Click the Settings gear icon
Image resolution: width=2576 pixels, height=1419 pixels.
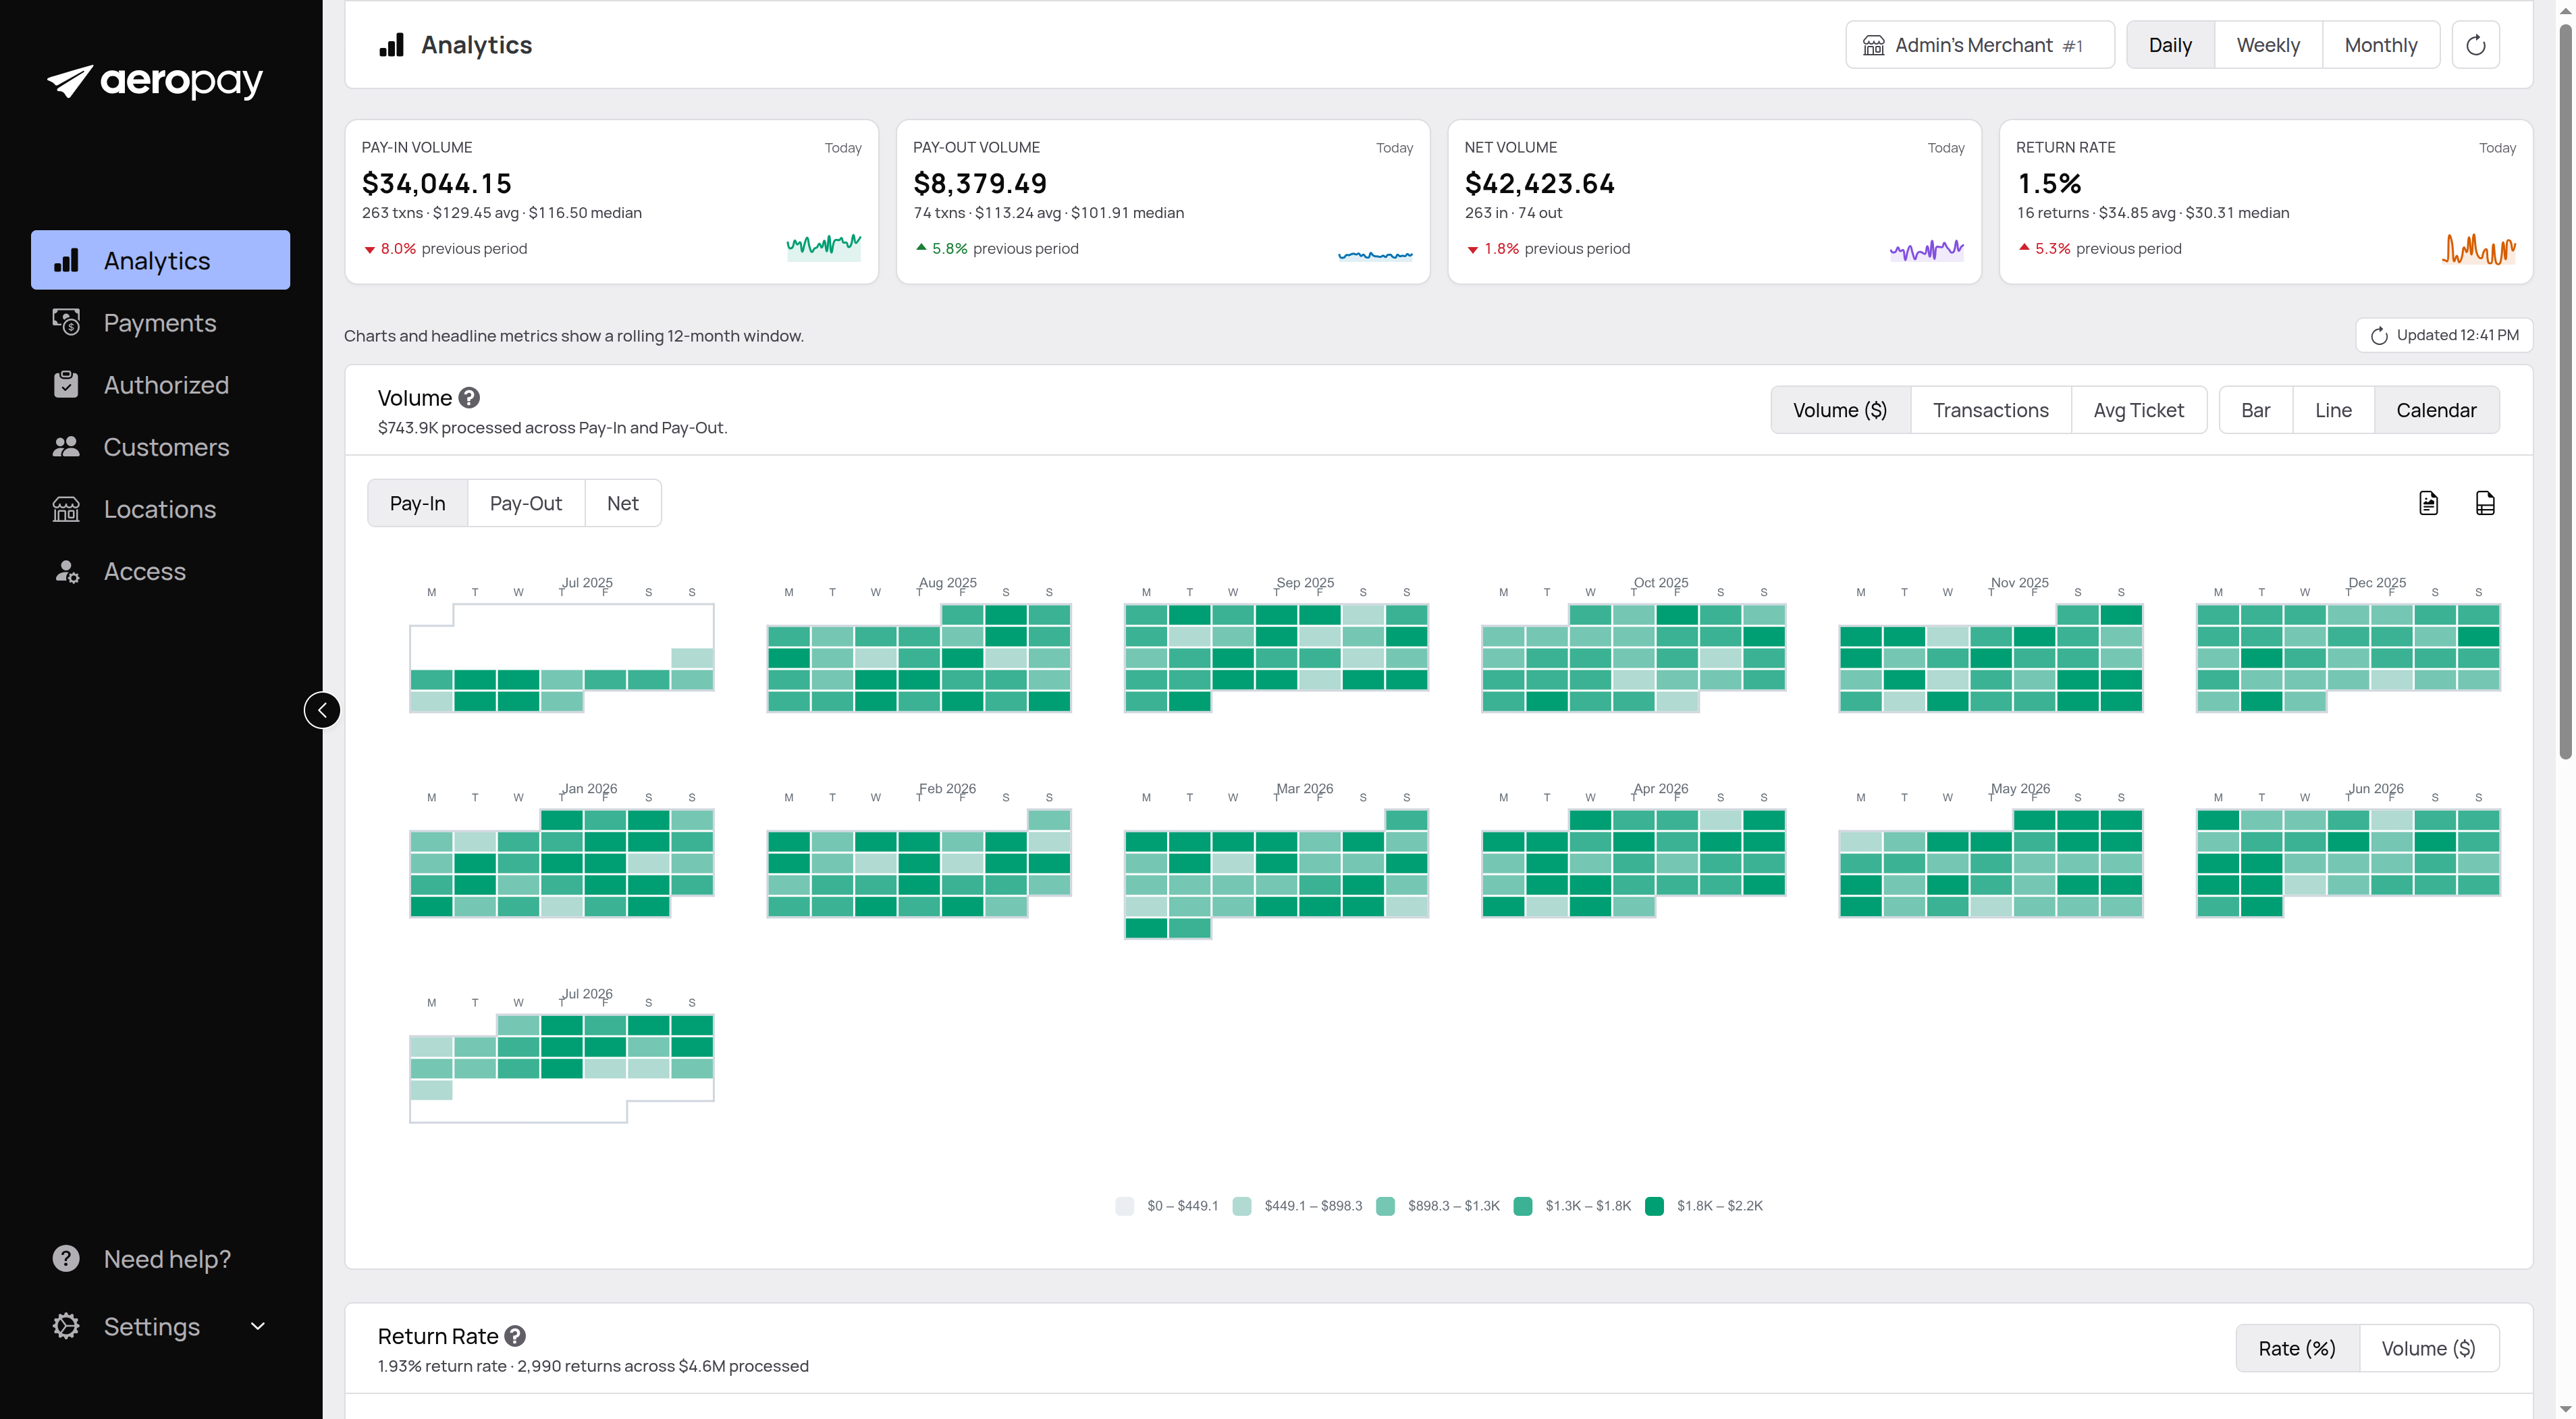(66, 1326)
